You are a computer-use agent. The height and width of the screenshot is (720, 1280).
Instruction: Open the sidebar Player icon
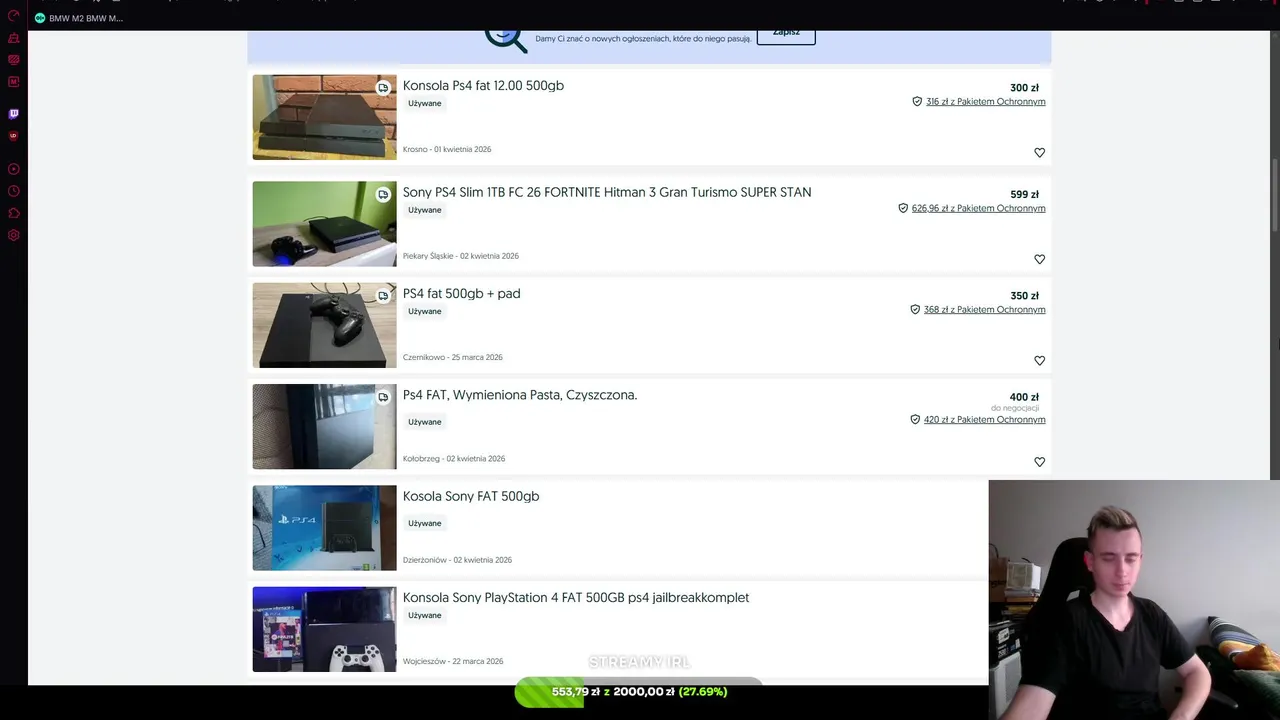14,169
